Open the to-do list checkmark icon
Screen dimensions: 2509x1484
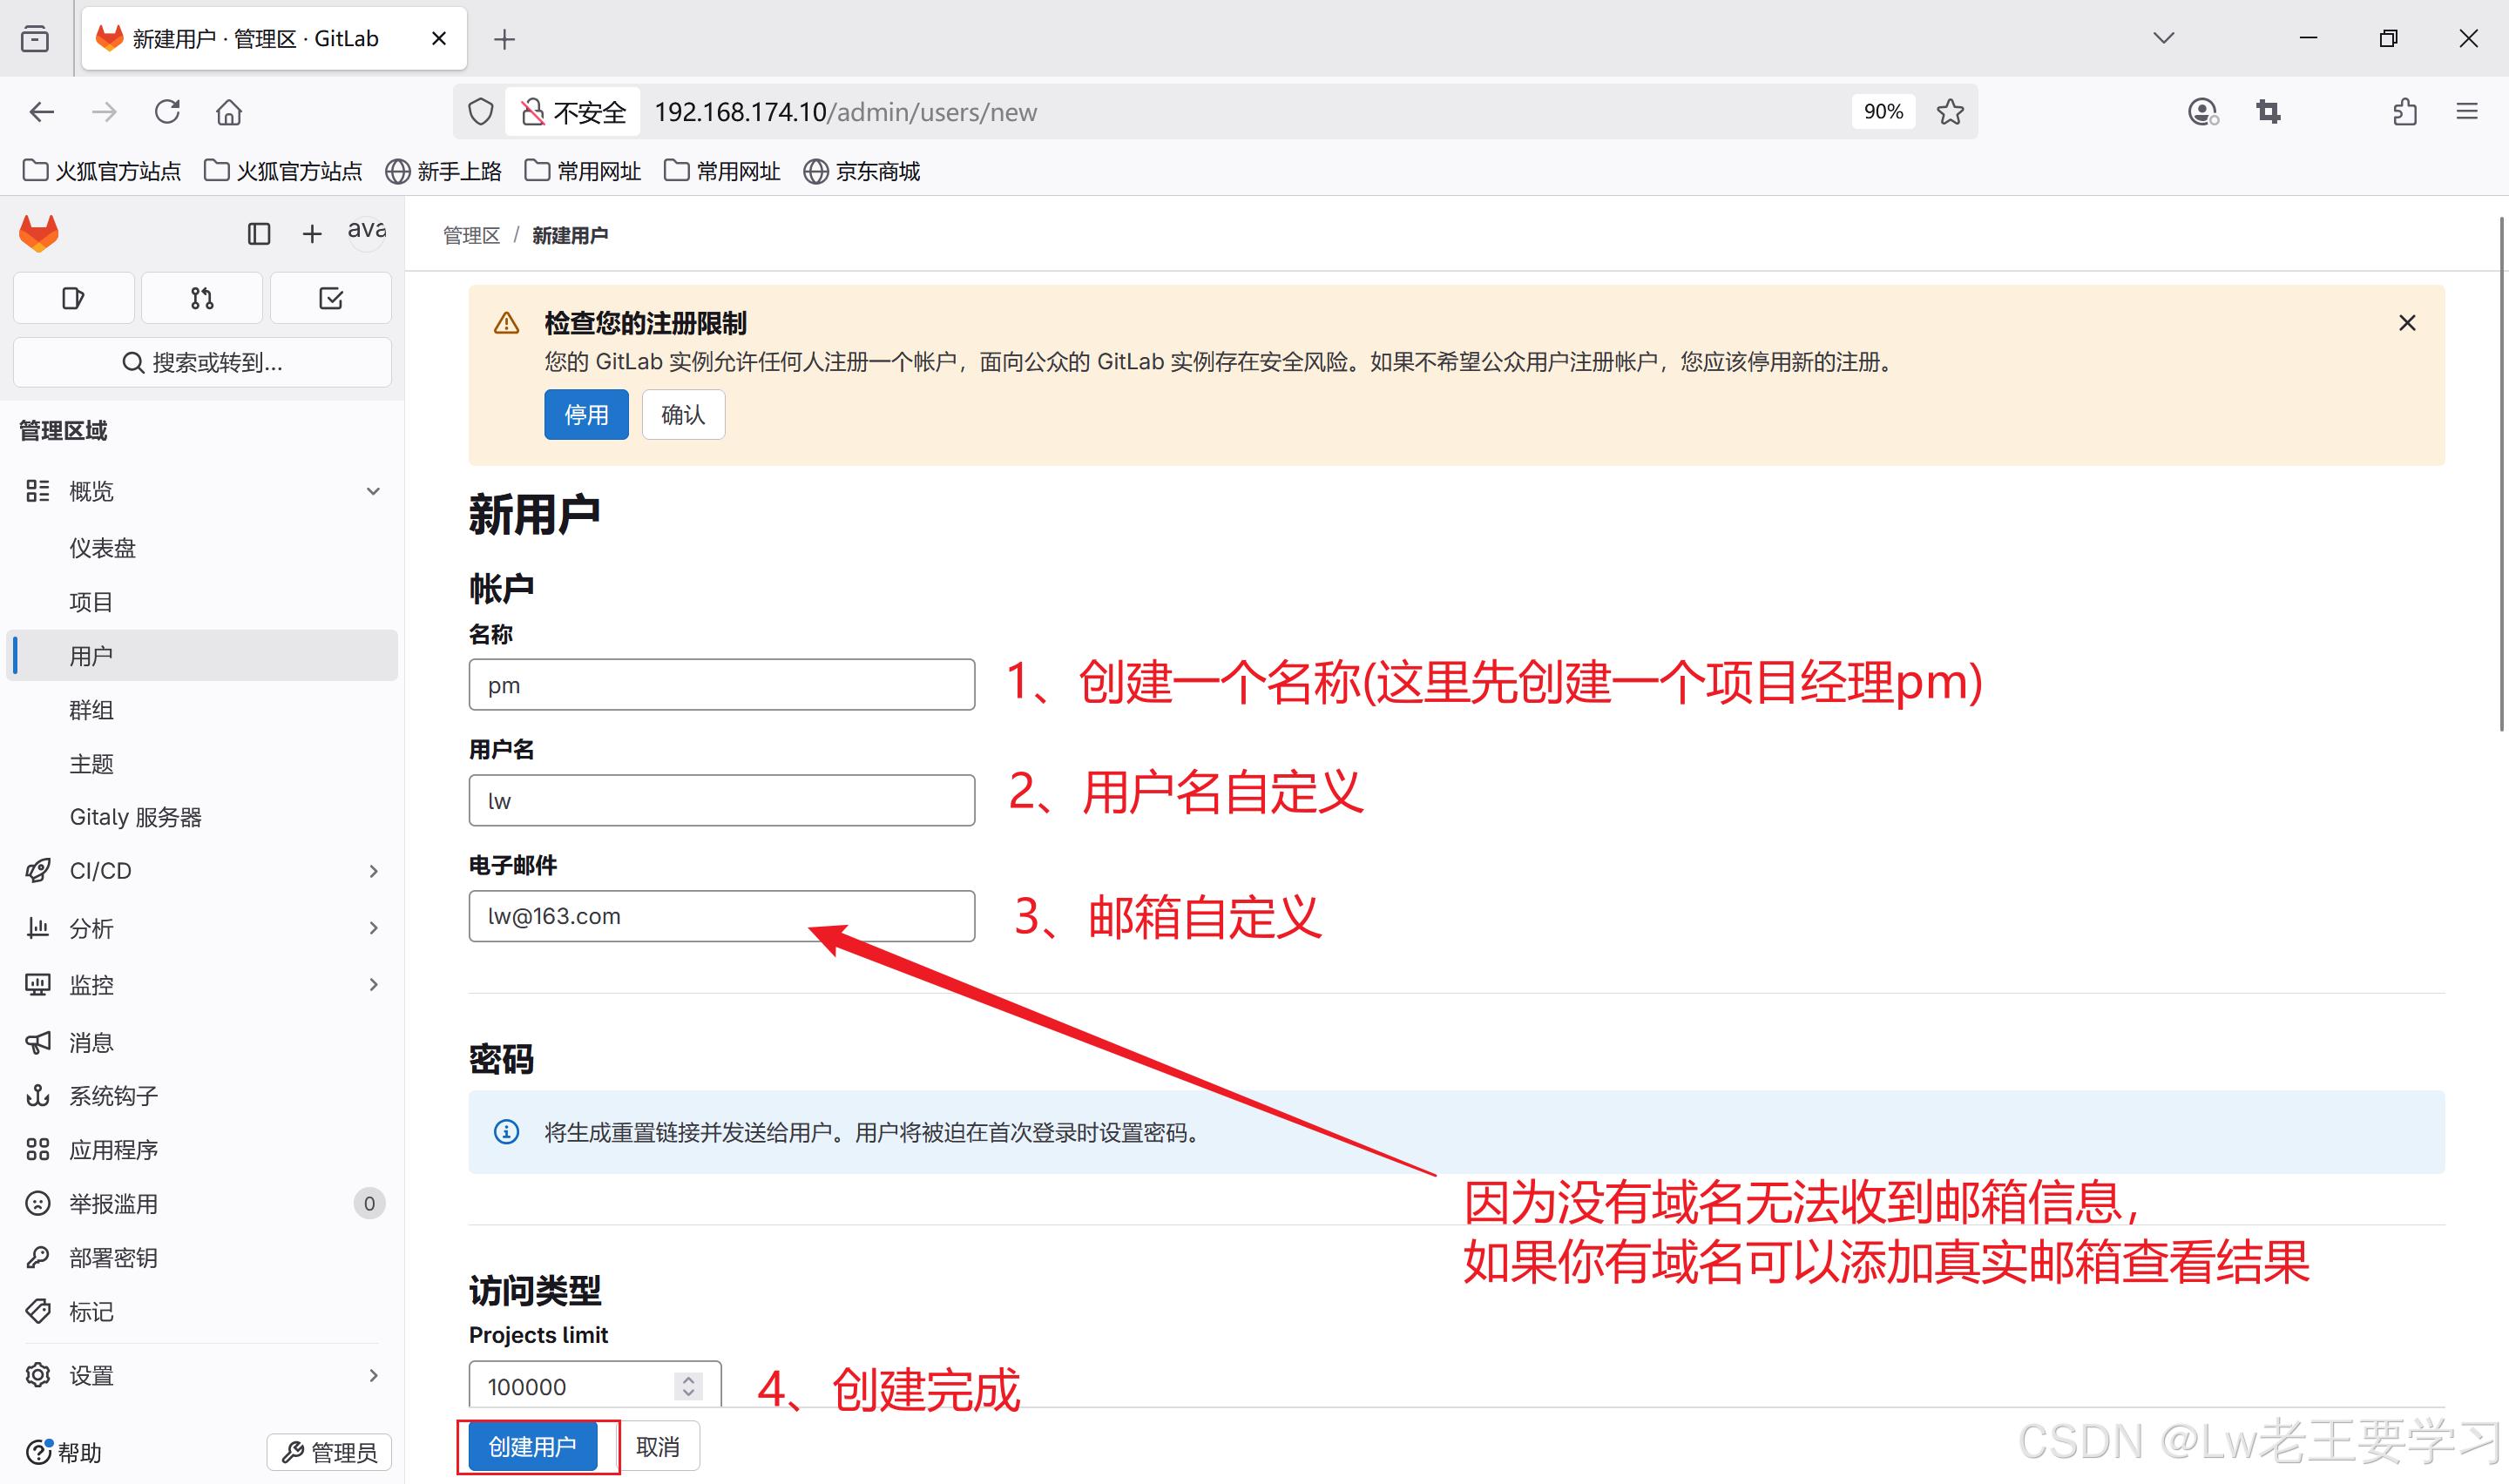(x=330, y=298)
